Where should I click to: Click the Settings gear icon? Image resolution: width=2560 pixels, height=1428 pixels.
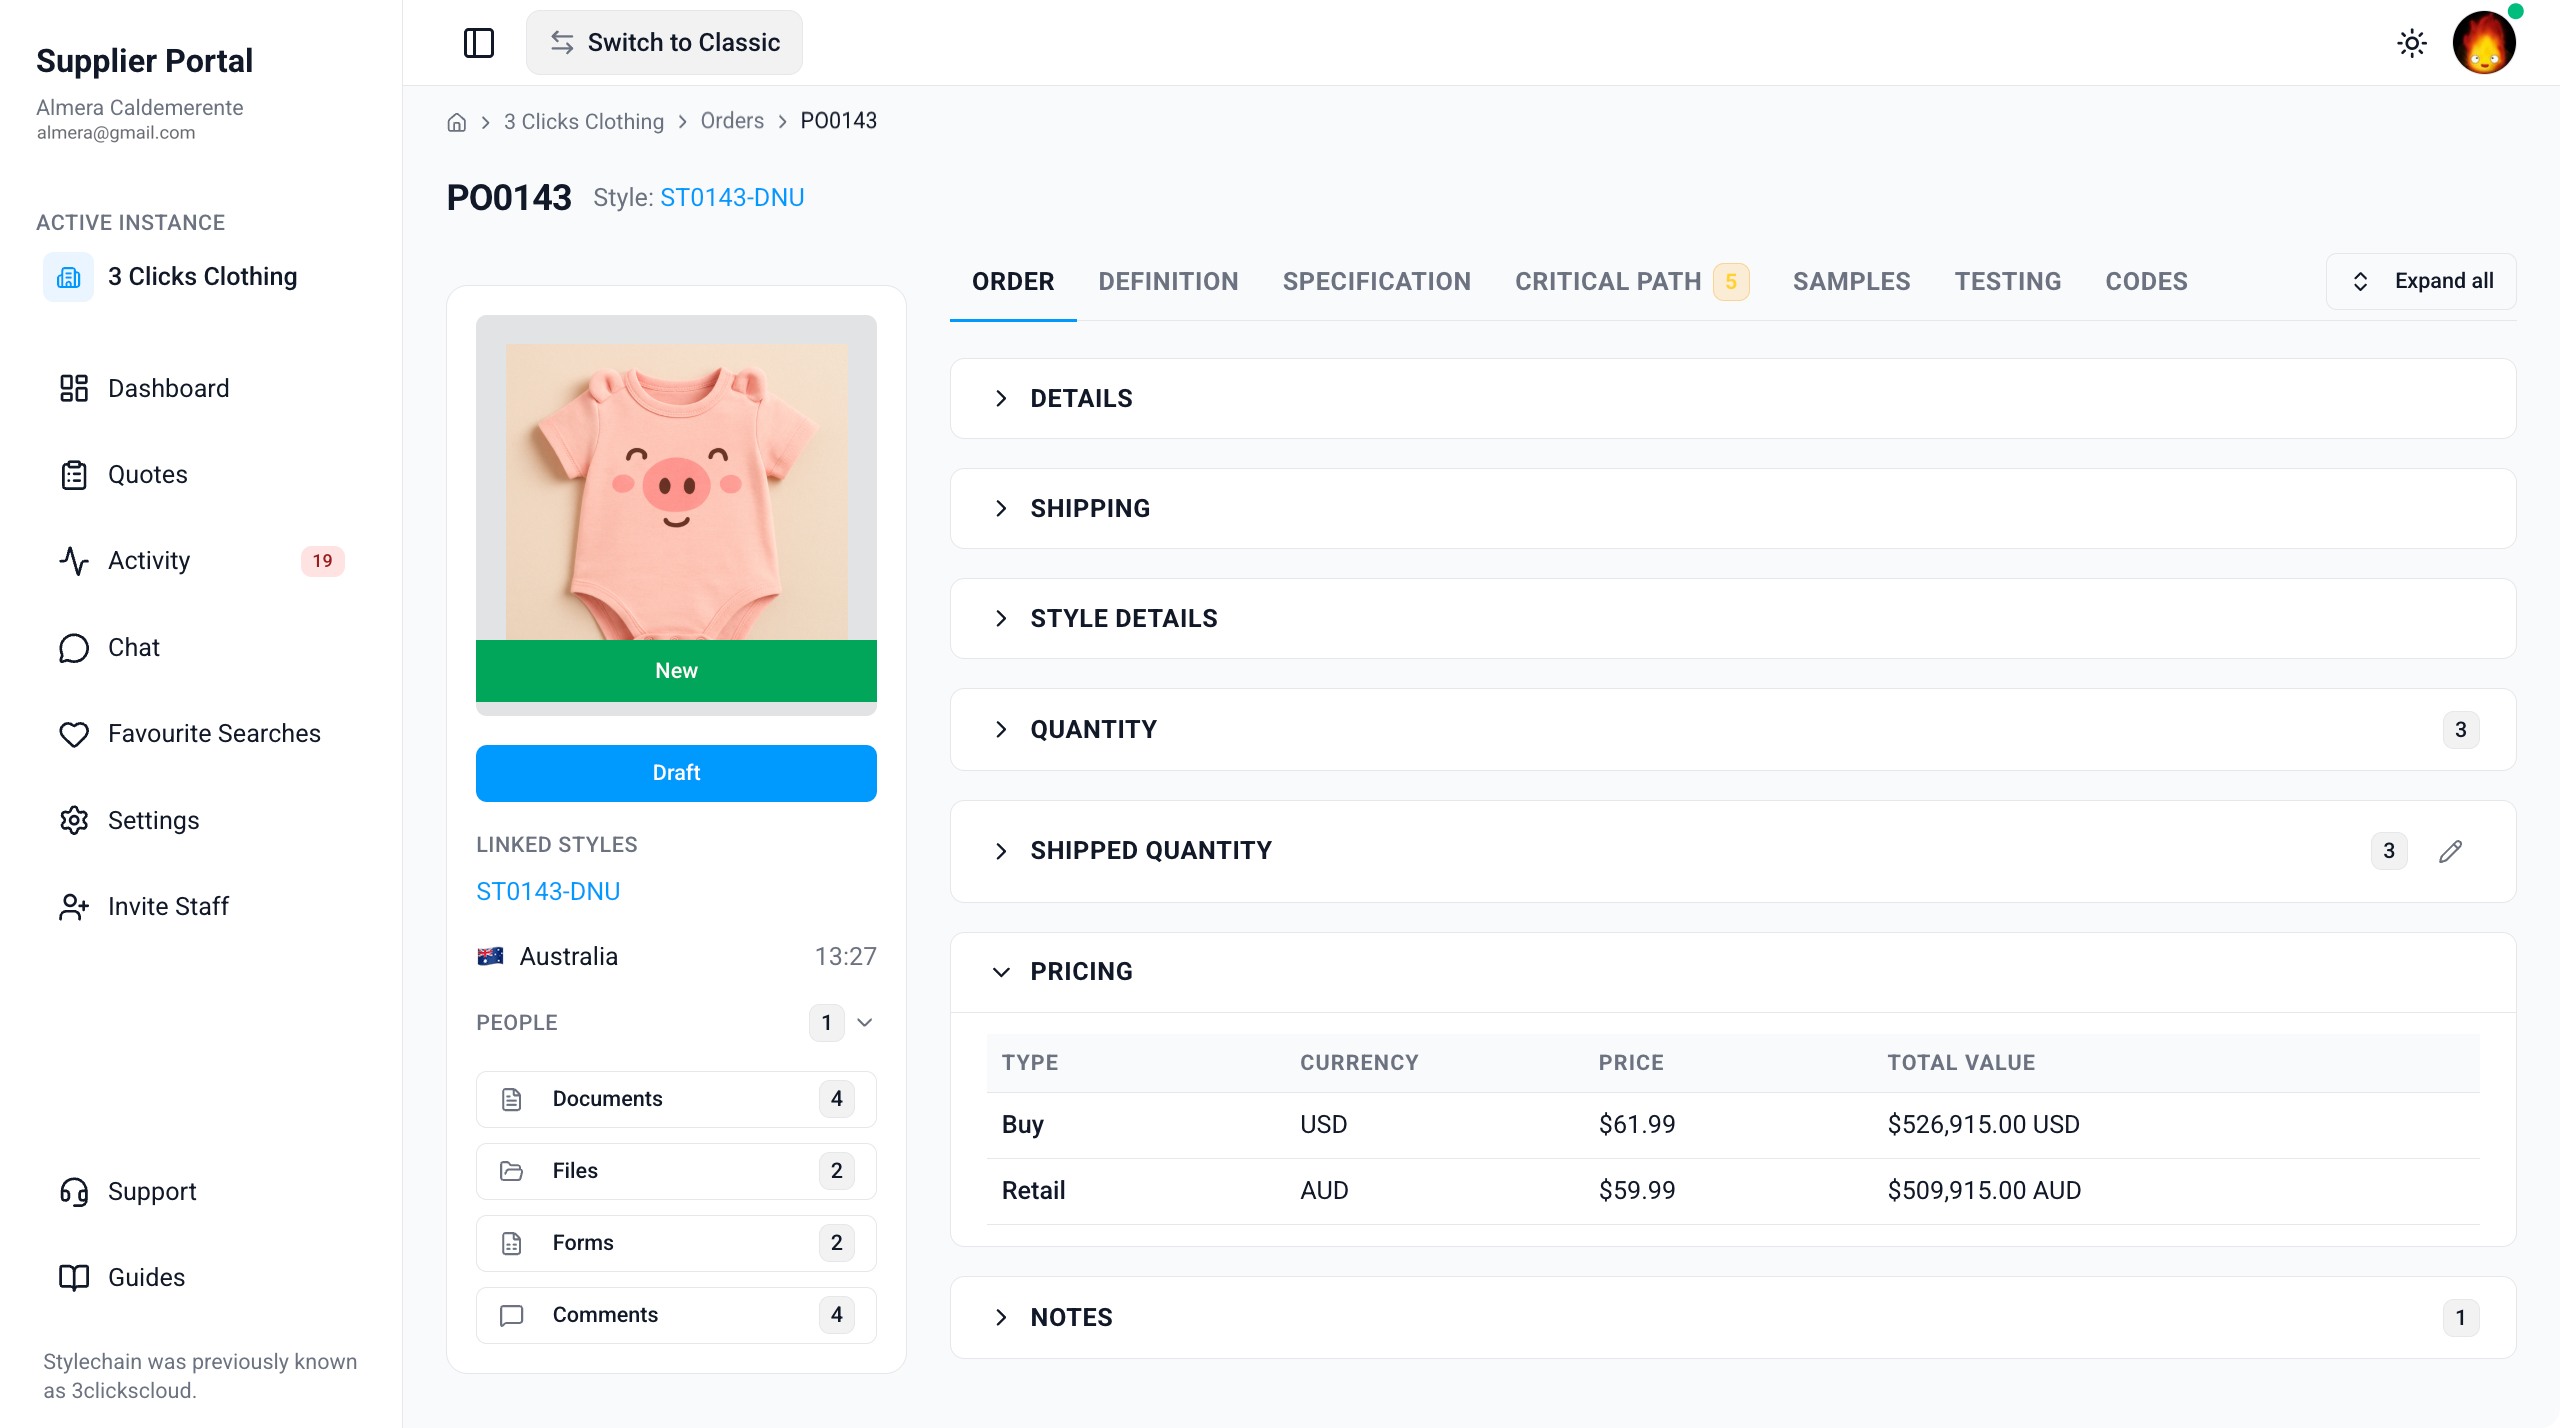74,820
